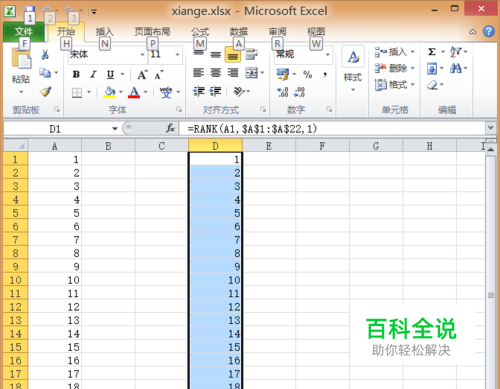Toggle Underline formatting
Image resolution: width=500 pixels, height=389 pixels.
tap(110, 74)
